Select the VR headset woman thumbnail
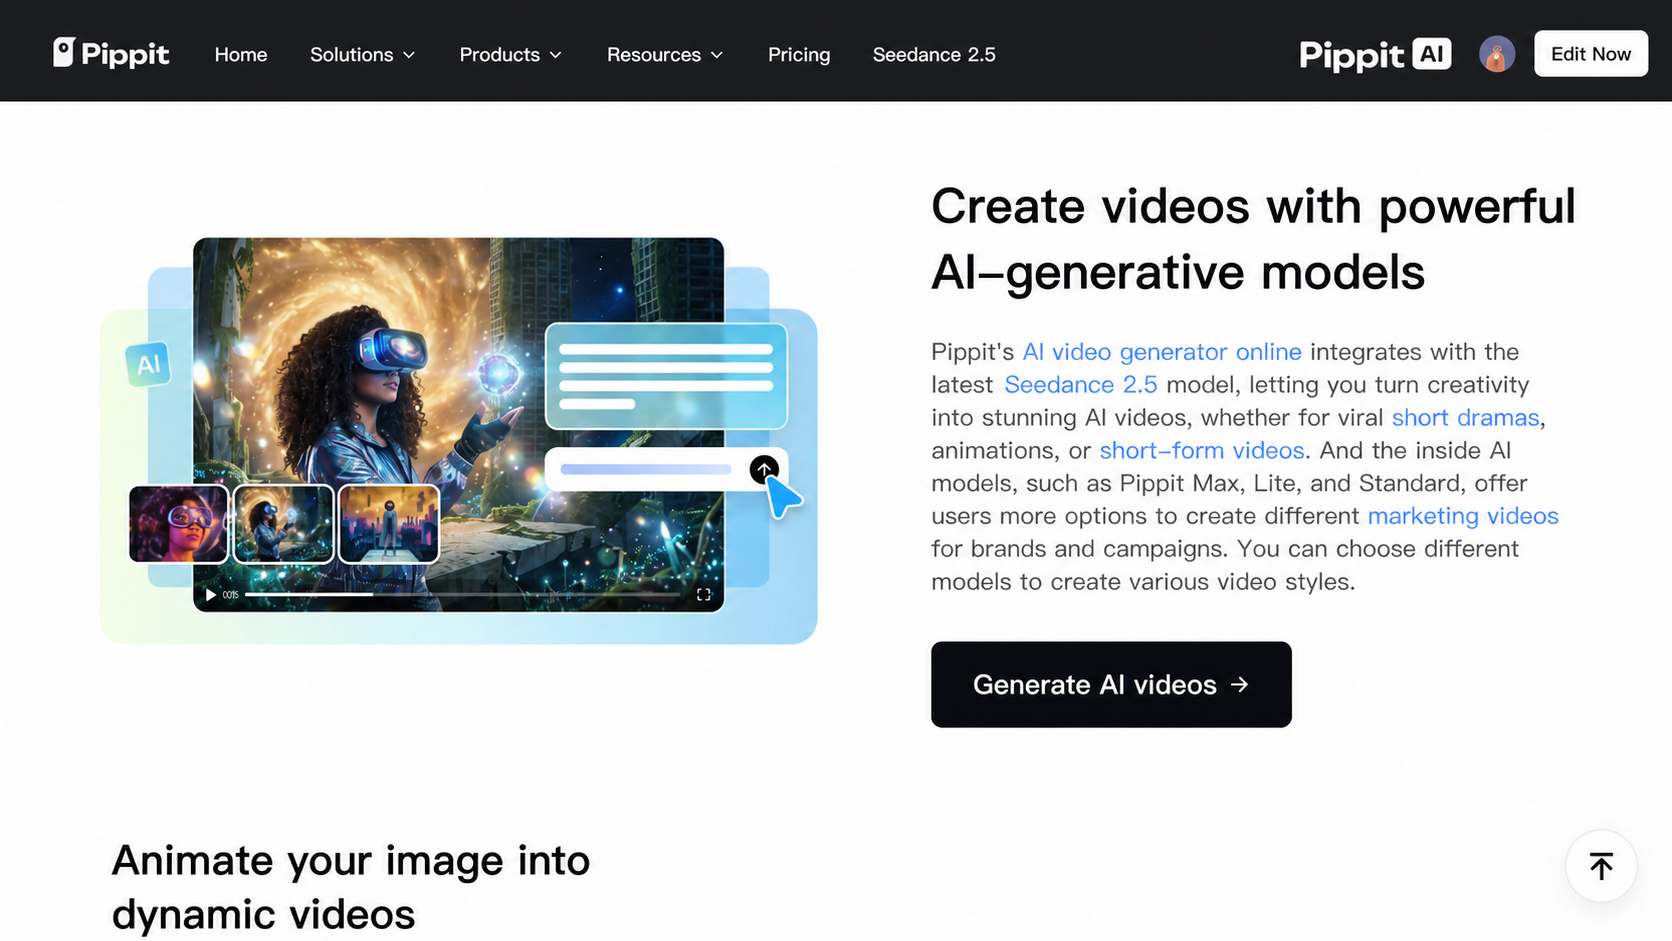This screenshot has width=1672, height=941. 284,524
